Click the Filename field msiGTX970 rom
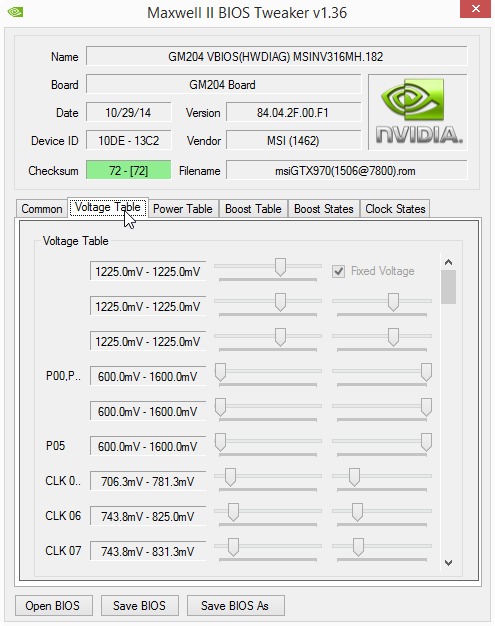495x626 pixels. pos(346,170)
